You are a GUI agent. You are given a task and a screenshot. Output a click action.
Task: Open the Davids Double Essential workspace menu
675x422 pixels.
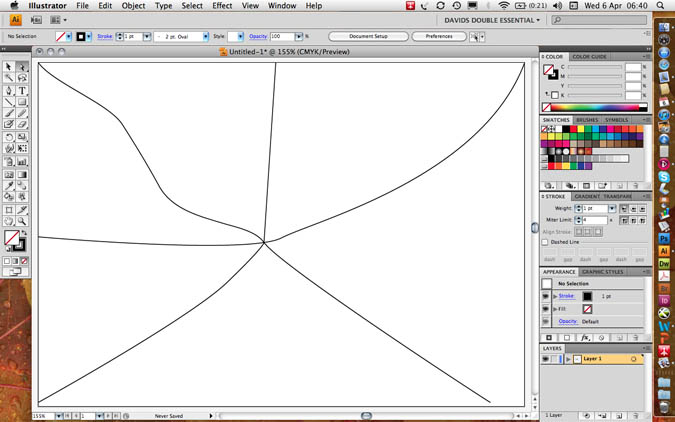click(491, 19)
